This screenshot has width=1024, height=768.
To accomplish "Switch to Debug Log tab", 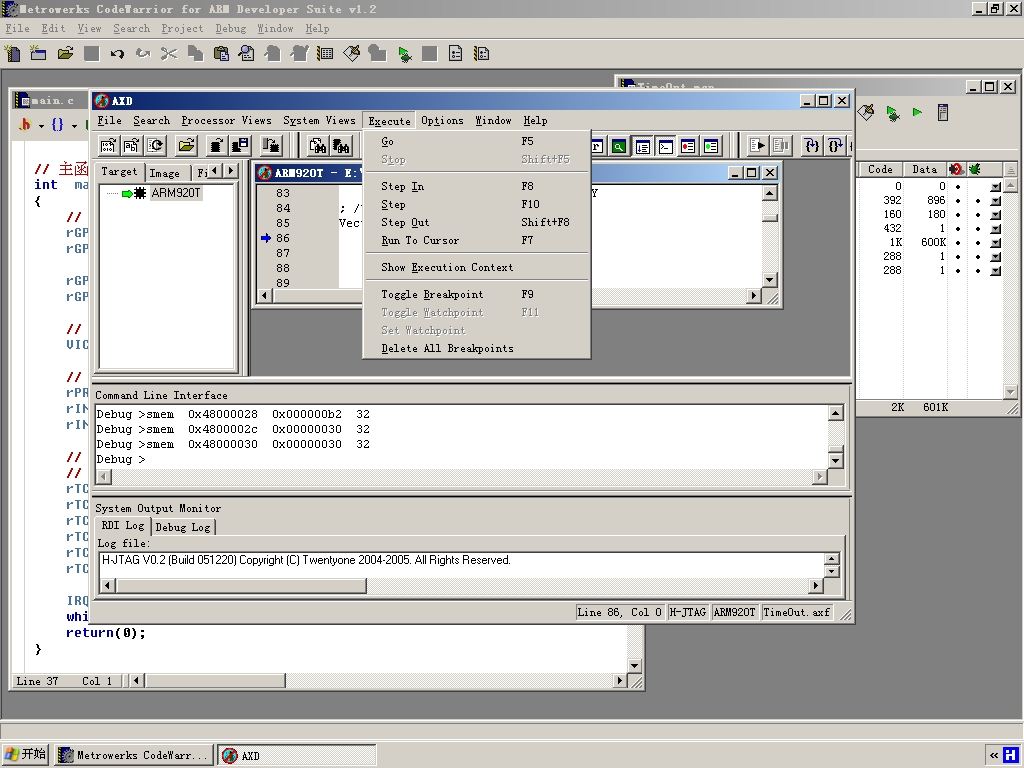I will pyautogui.click(x=183, y=527).
